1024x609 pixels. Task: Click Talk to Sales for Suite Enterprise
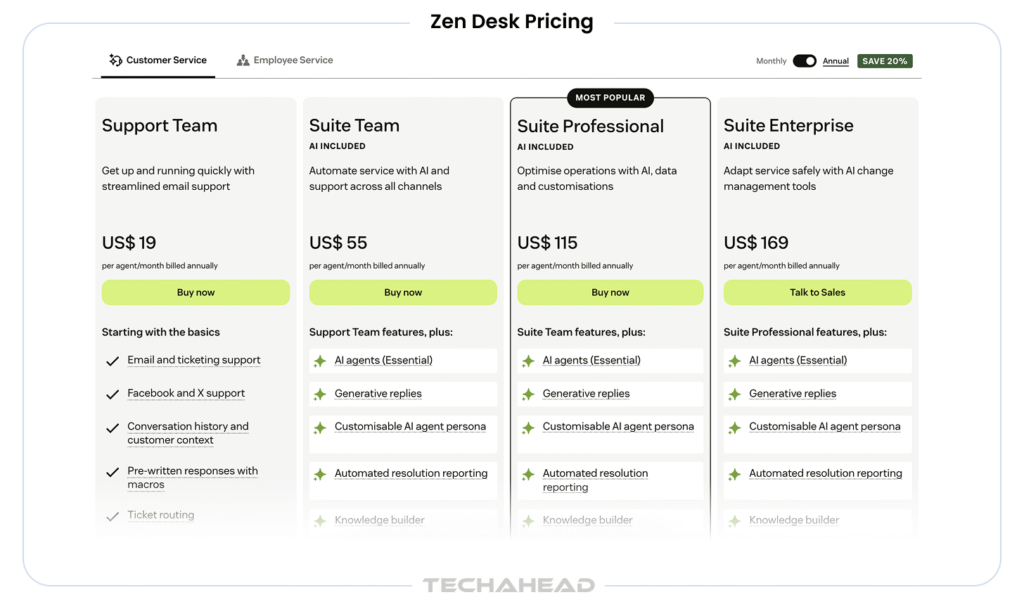pyautogui.click(x=817, y=292)
